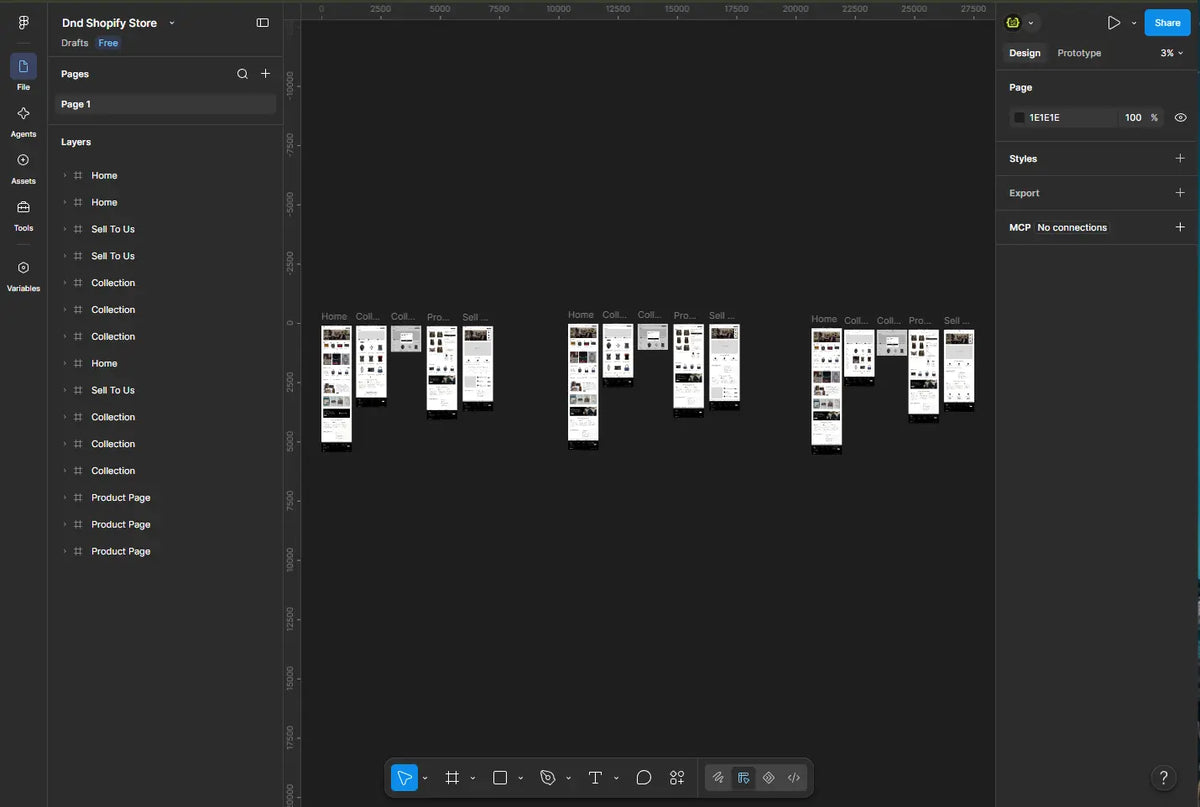Open the Drafts location link
The width and height of the screenshot is (1200, 807).
point(75,43)
